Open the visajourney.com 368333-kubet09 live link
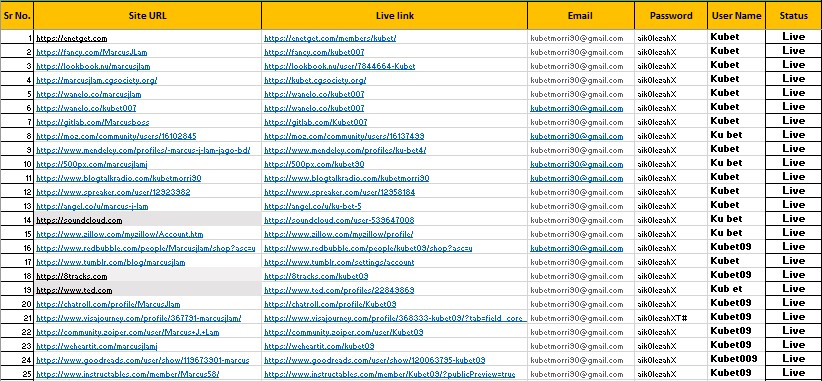The height and width of the screenshot is (381, 822). pyautogui.click(x=395, y=318)
